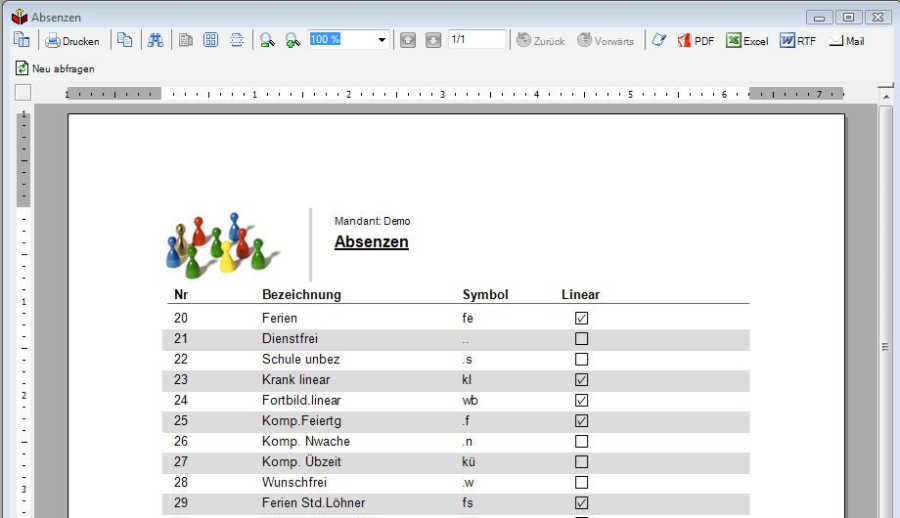Click the Fortbild.linear entry
This screenshot has height=518, width=900.
coord(301,400)
